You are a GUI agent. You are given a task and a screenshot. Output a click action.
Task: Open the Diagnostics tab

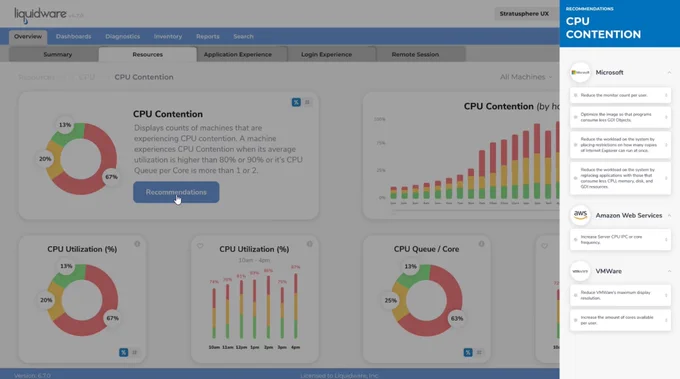(122, 36)
